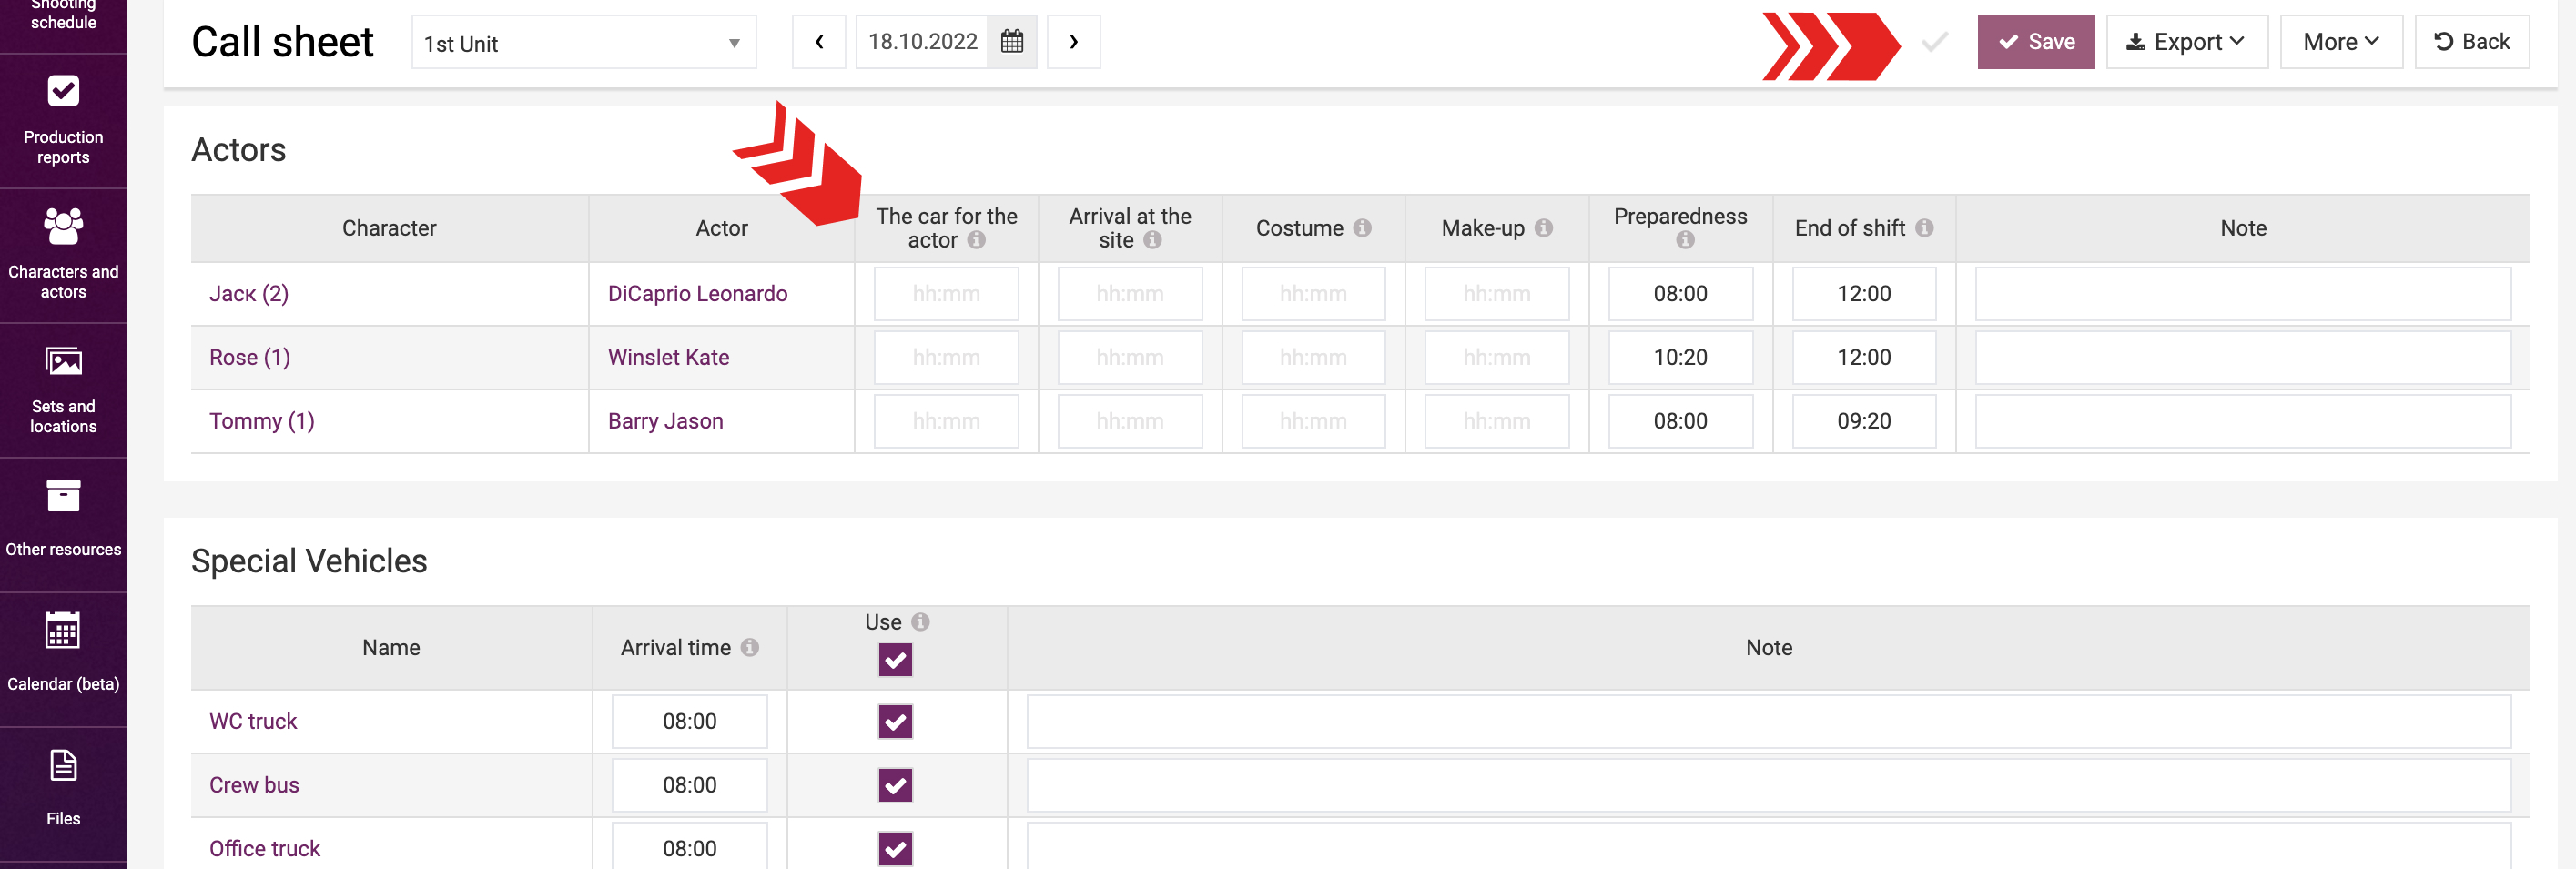
Task: Go to previous day arrow
Action: [x=818, y=42]
